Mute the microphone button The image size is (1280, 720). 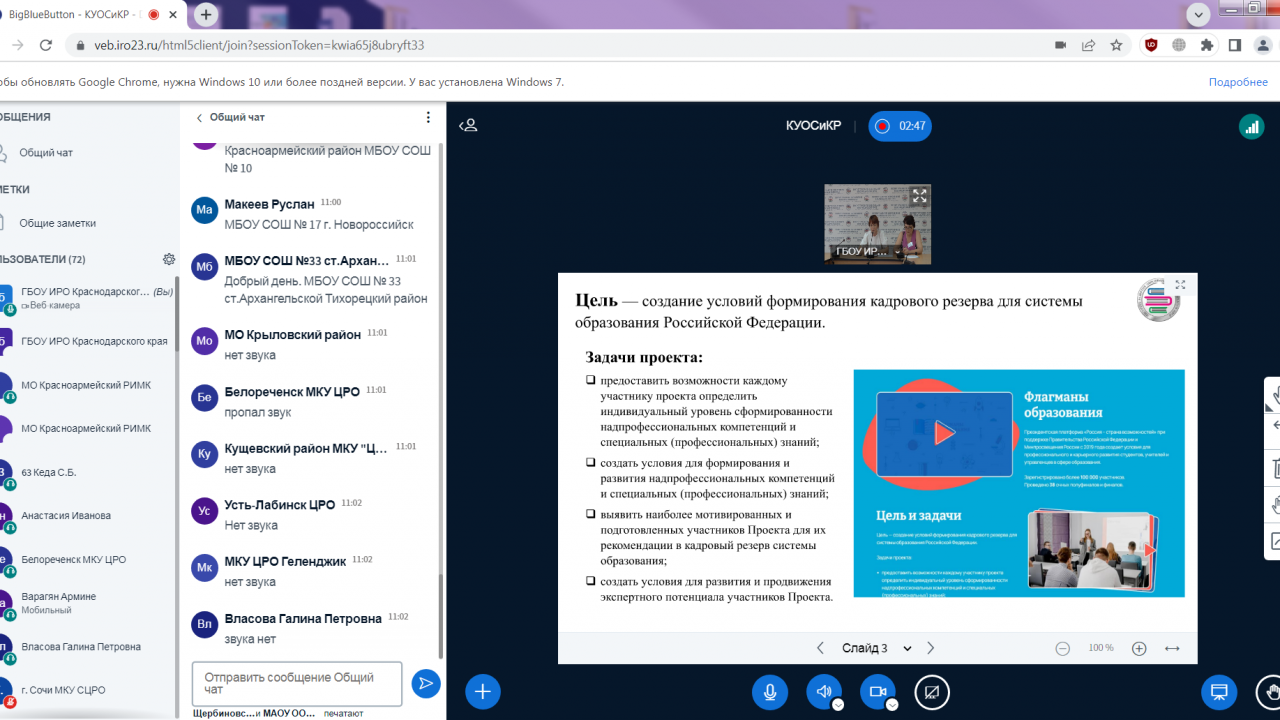(x=770, y=691)
